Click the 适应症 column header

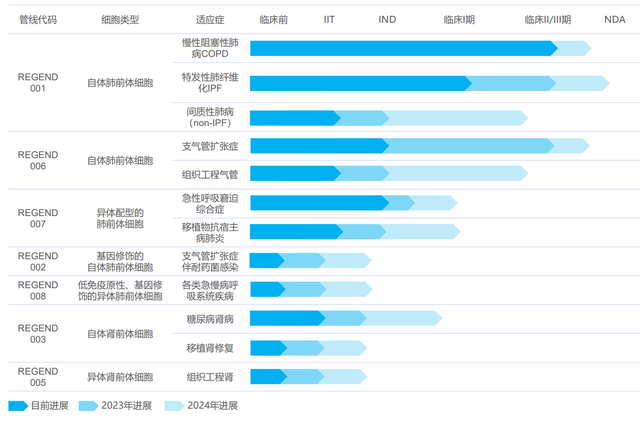pos(210,19)
